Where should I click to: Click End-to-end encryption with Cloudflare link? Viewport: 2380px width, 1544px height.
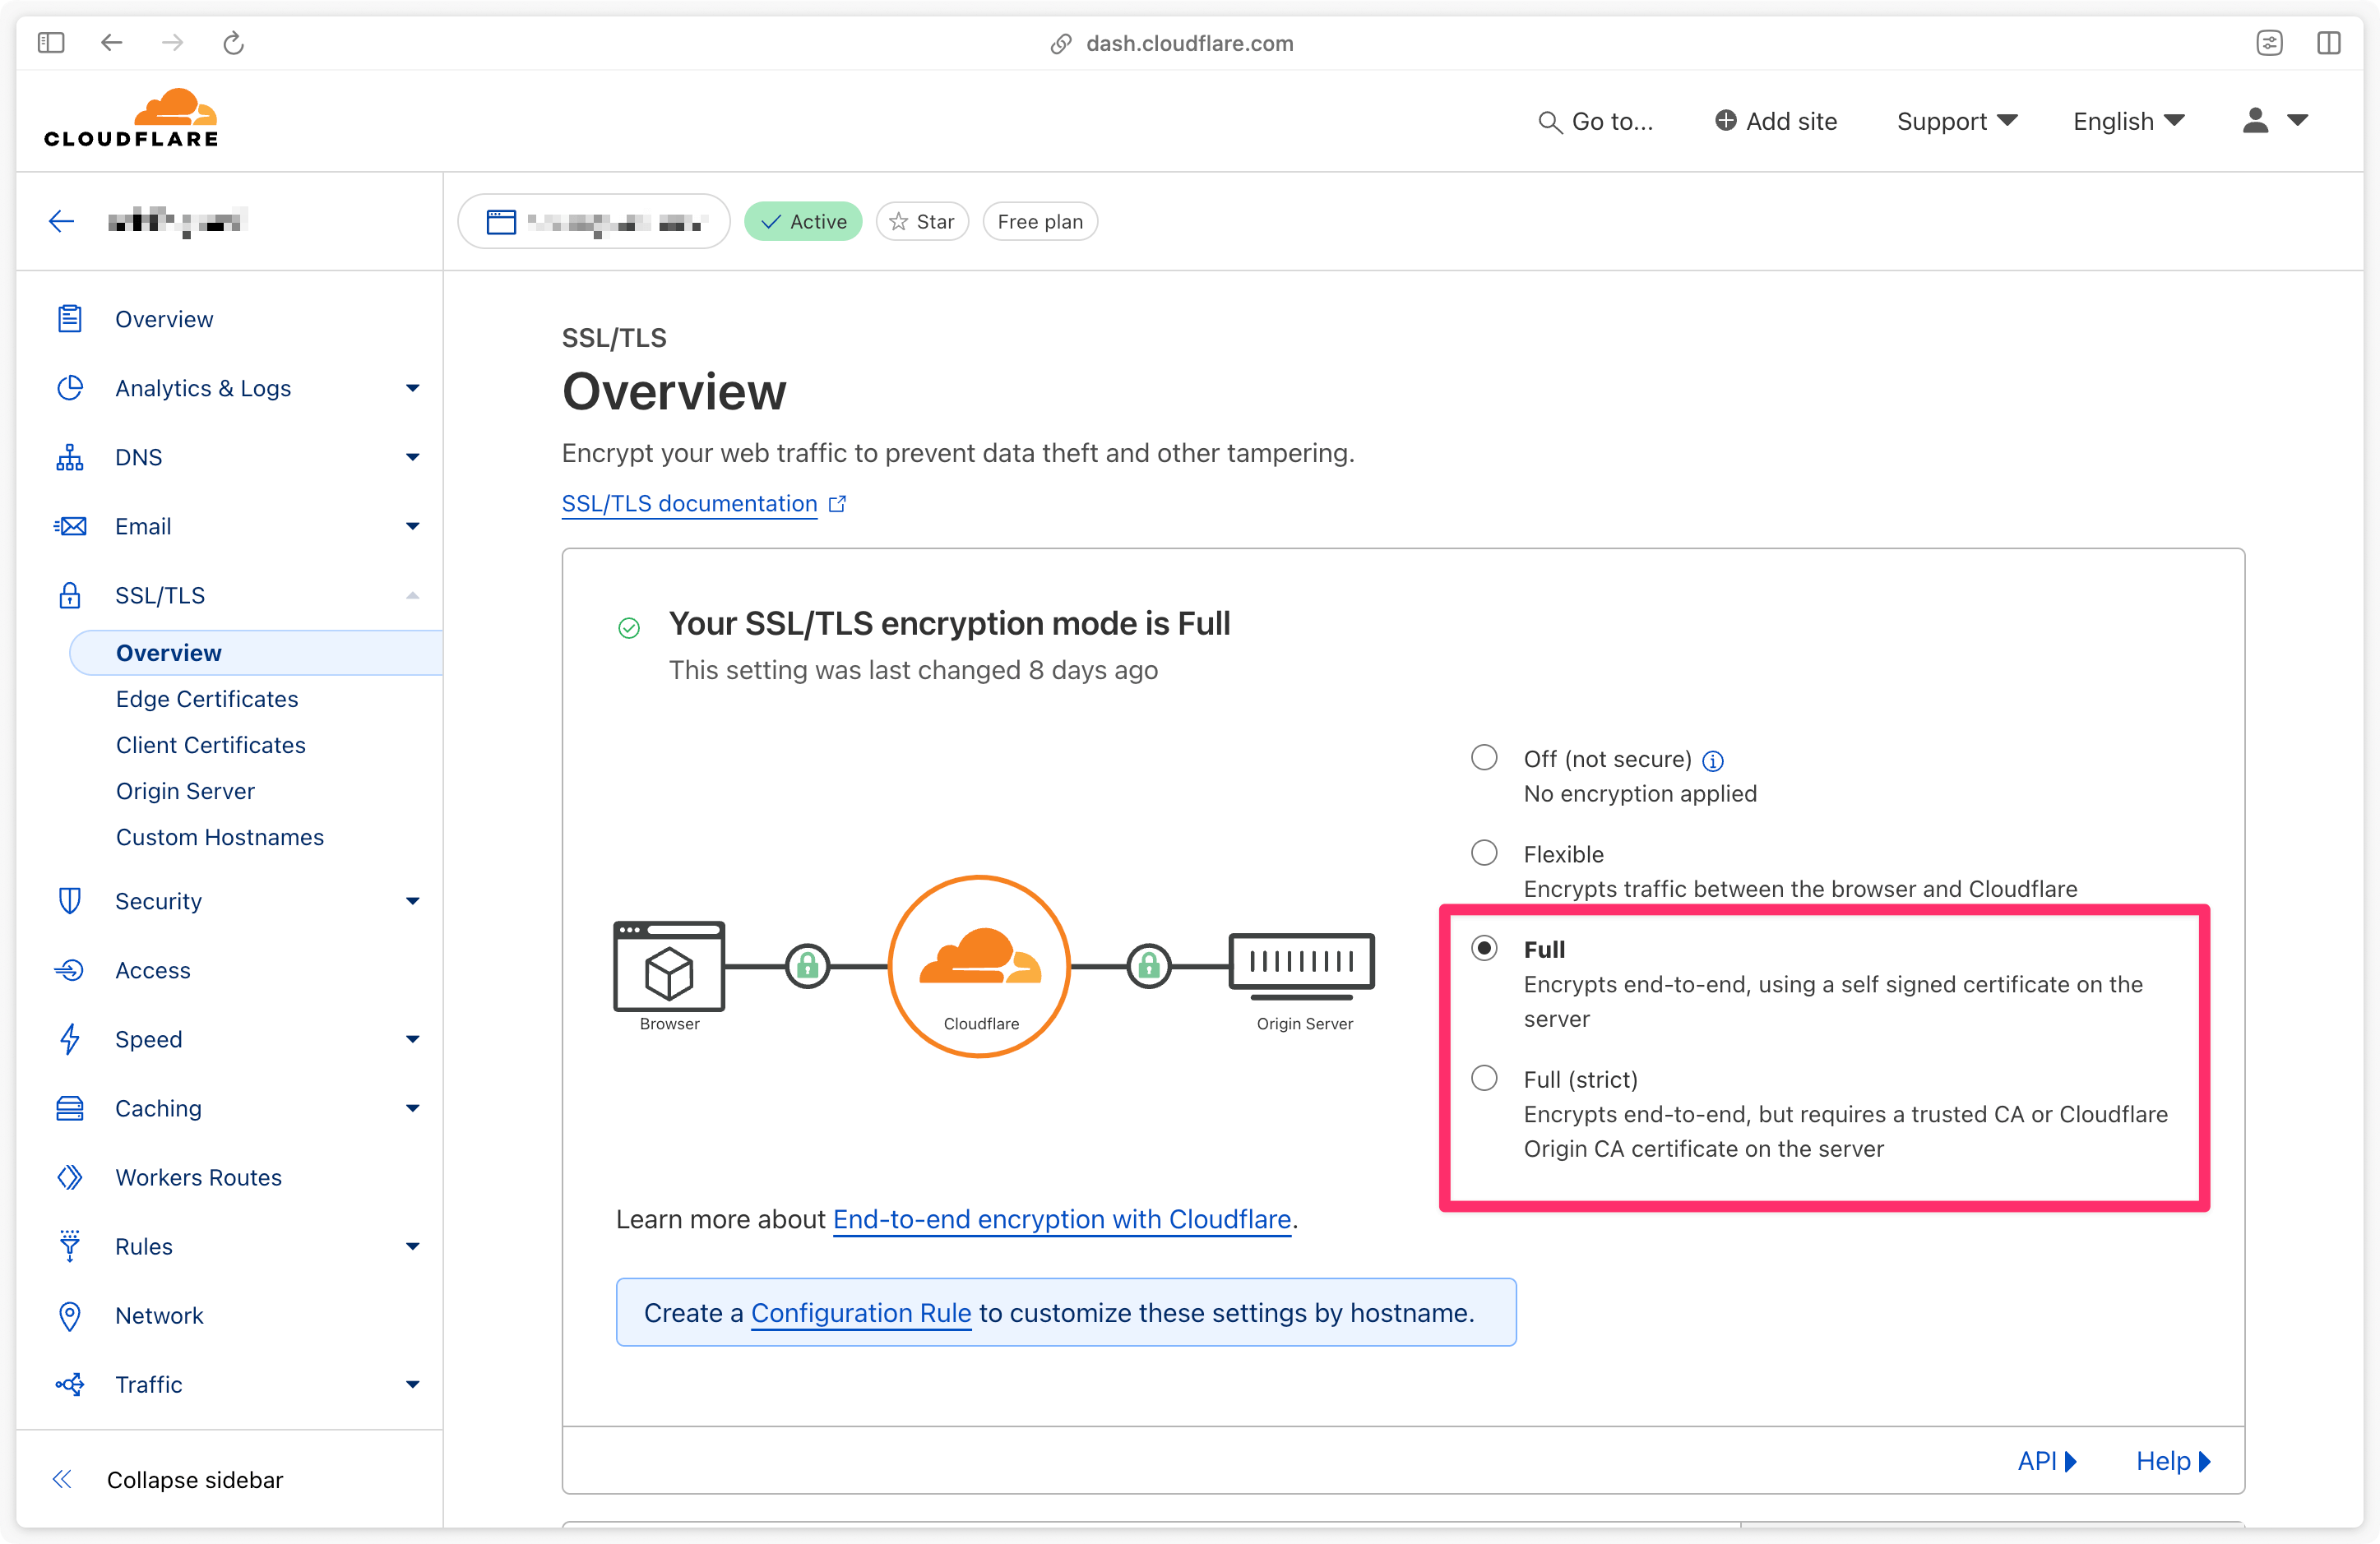tap(1063, 1219)
